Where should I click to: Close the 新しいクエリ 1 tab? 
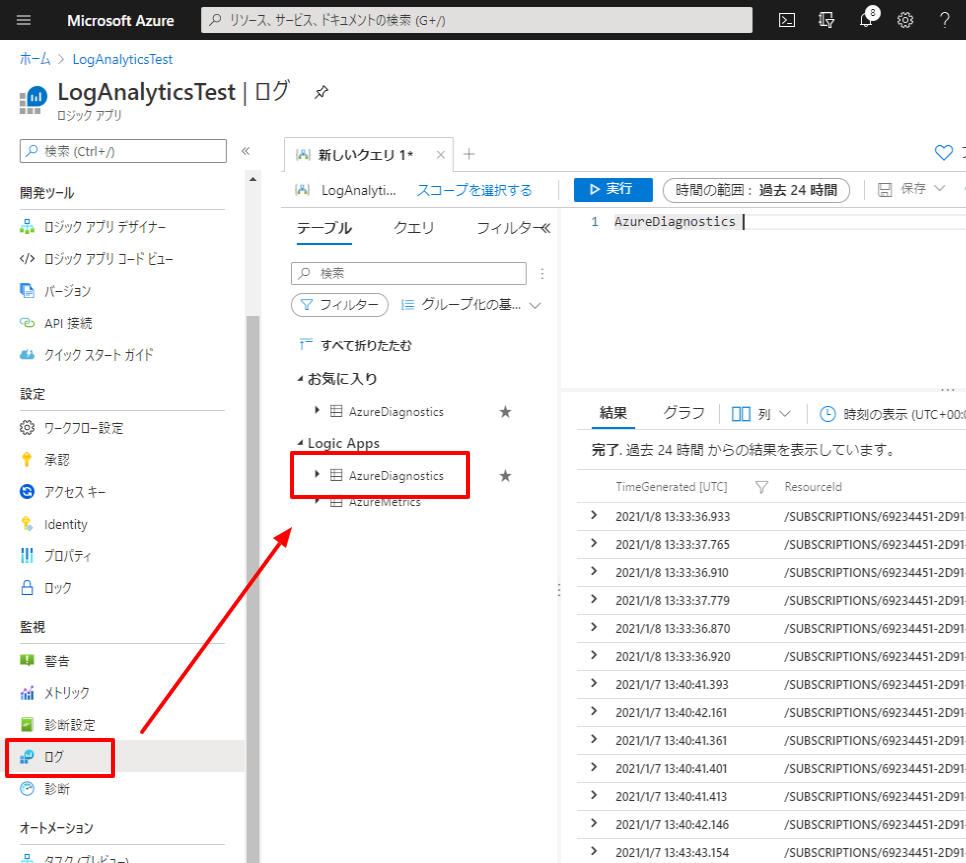(440, 155)
